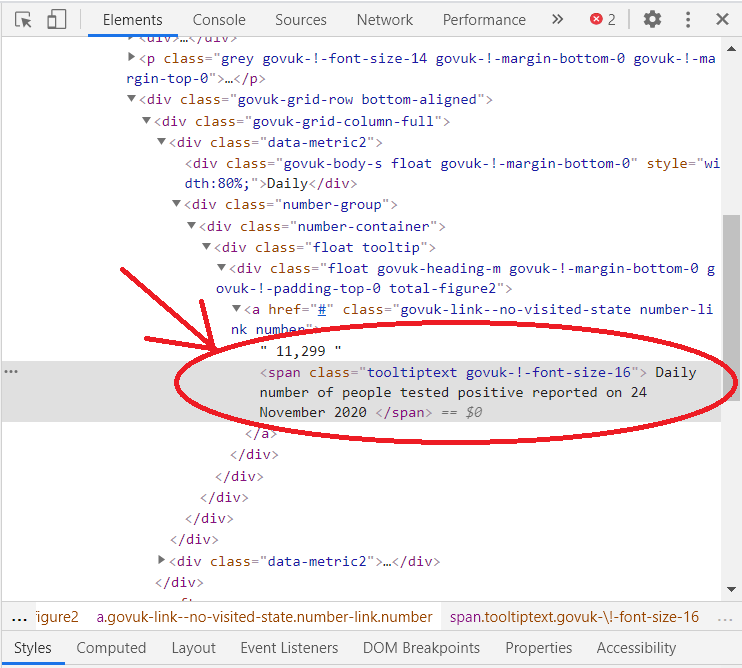Open the DevTools three-dot menu
This screenshot has width=742, height=668.
[688, 19]
